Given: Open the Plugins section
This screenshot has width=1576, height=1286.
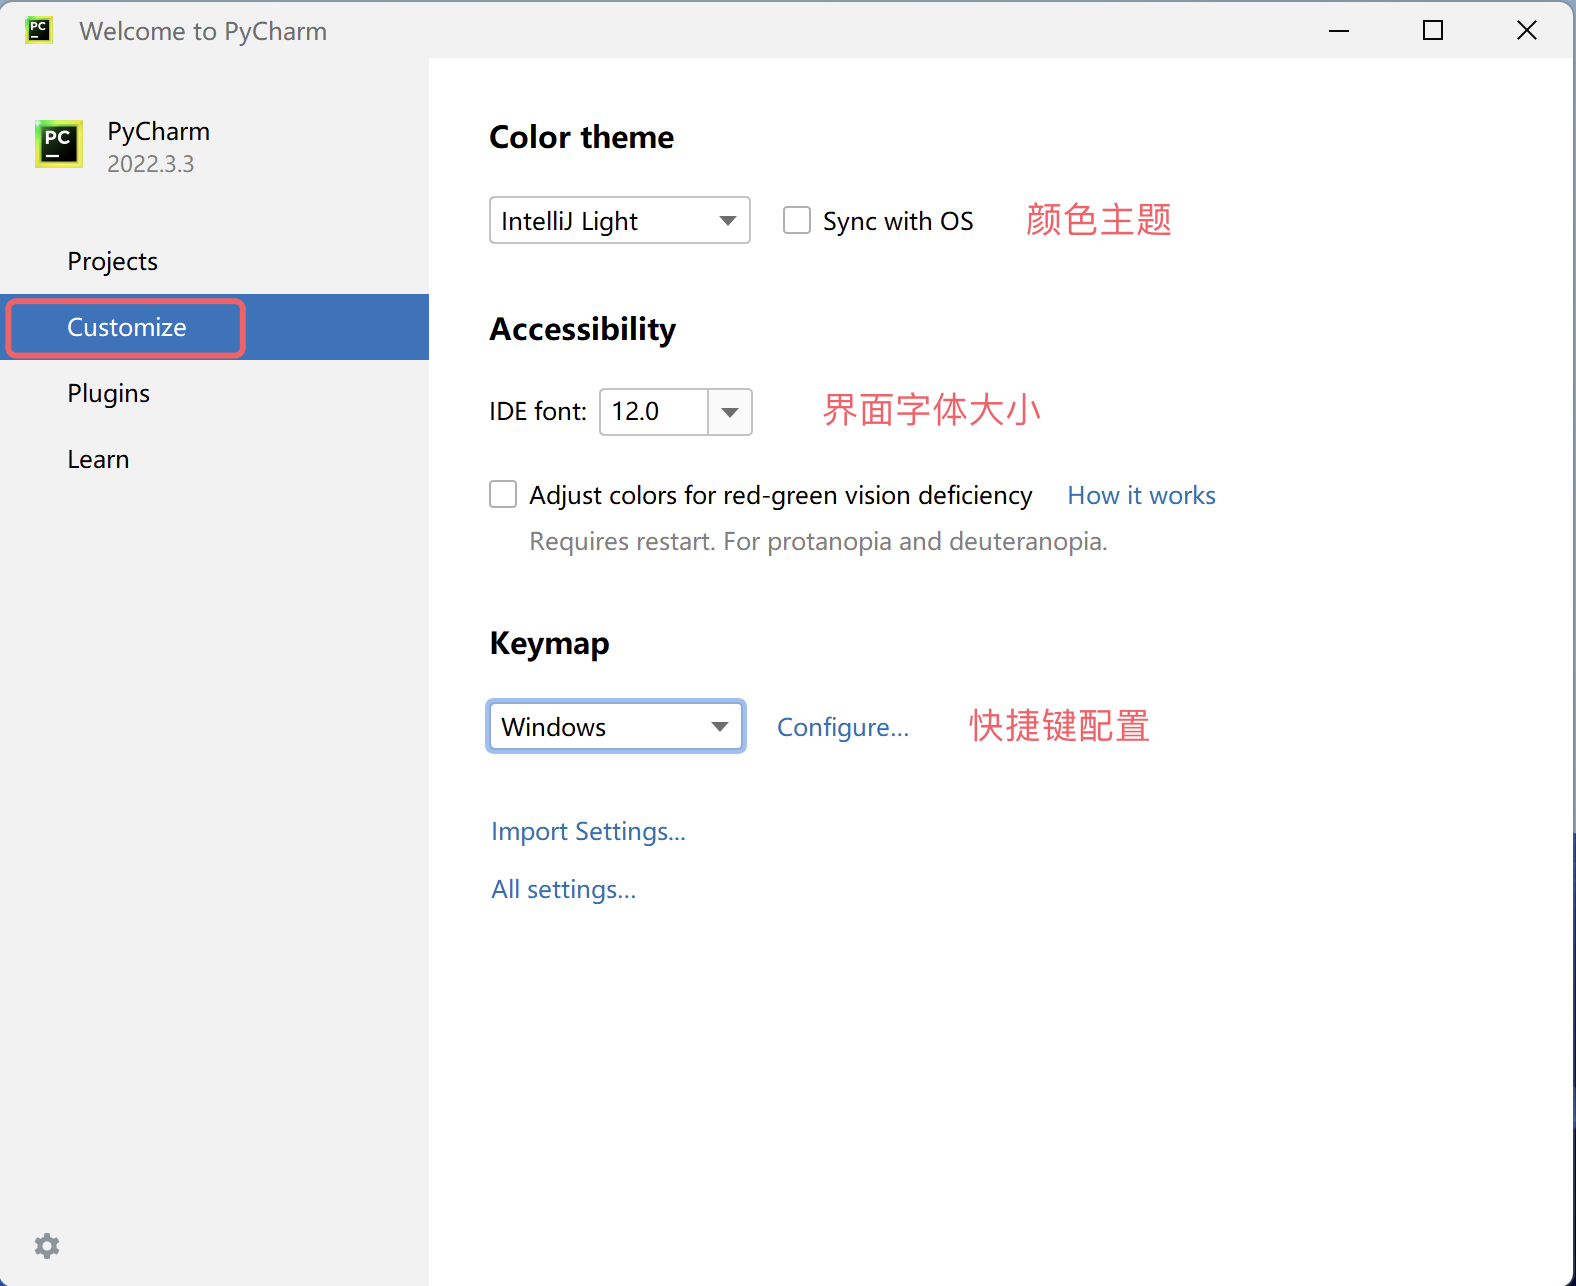Looking at the screenshot, I should tap(109, 393).
